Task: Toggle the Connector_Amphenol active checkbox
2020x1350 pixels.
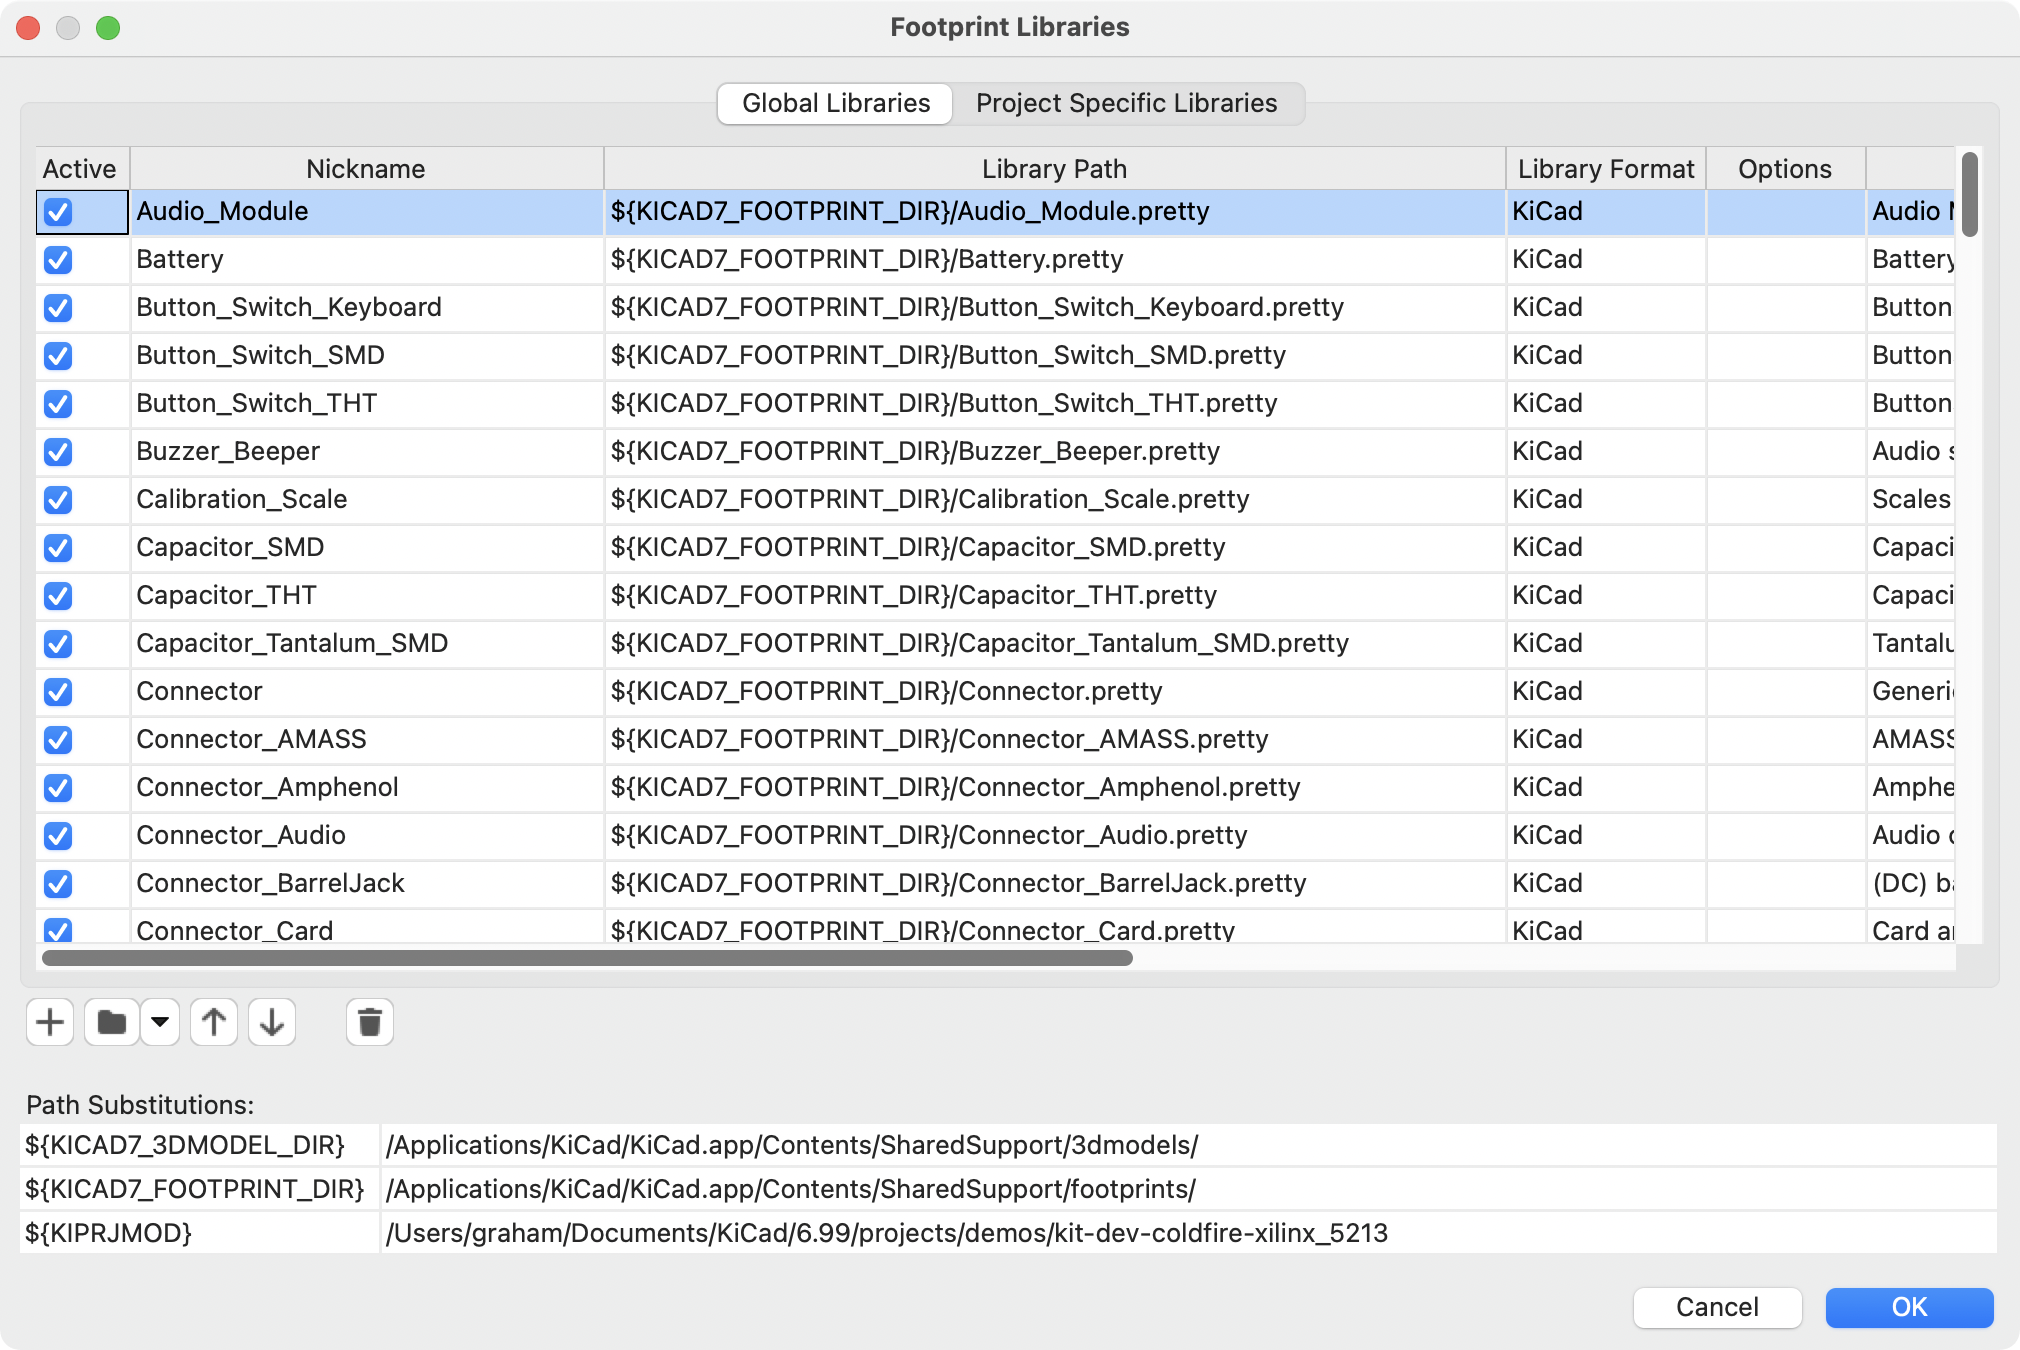Action: [x=58, y=788]
